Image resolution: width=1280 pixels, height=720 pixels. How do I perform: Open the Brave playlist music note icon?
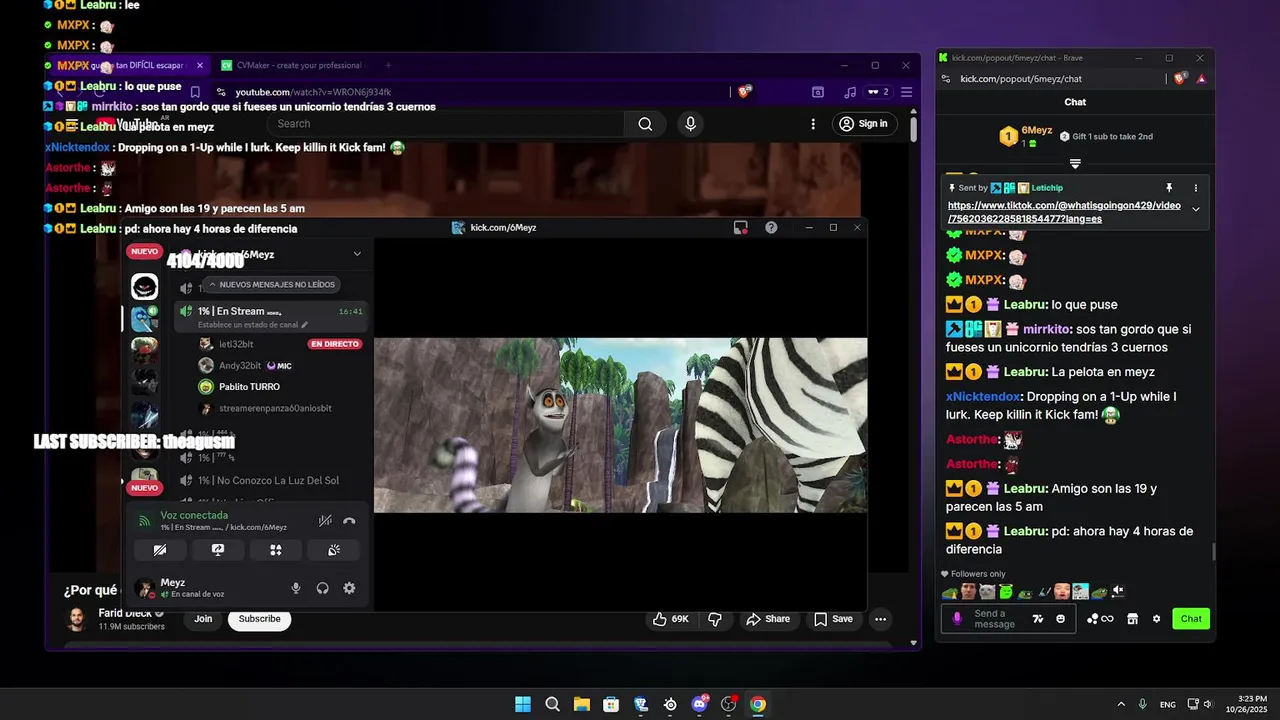[x=850, y=92]
